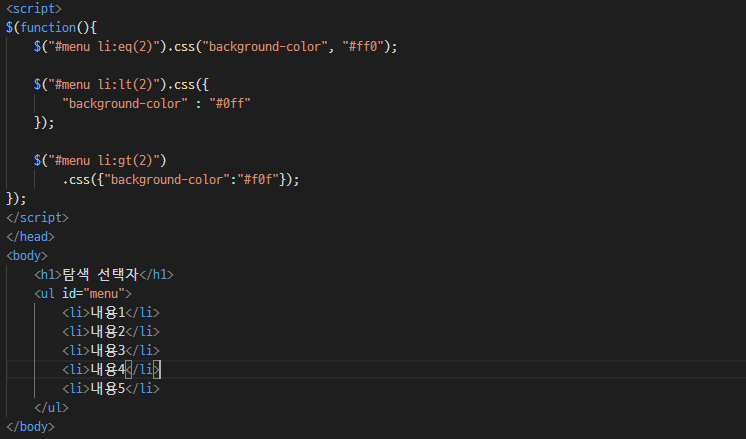Screen dimensions: 746x439
Task: Click the closing </script> tag
Action: [x=38, y=218]
